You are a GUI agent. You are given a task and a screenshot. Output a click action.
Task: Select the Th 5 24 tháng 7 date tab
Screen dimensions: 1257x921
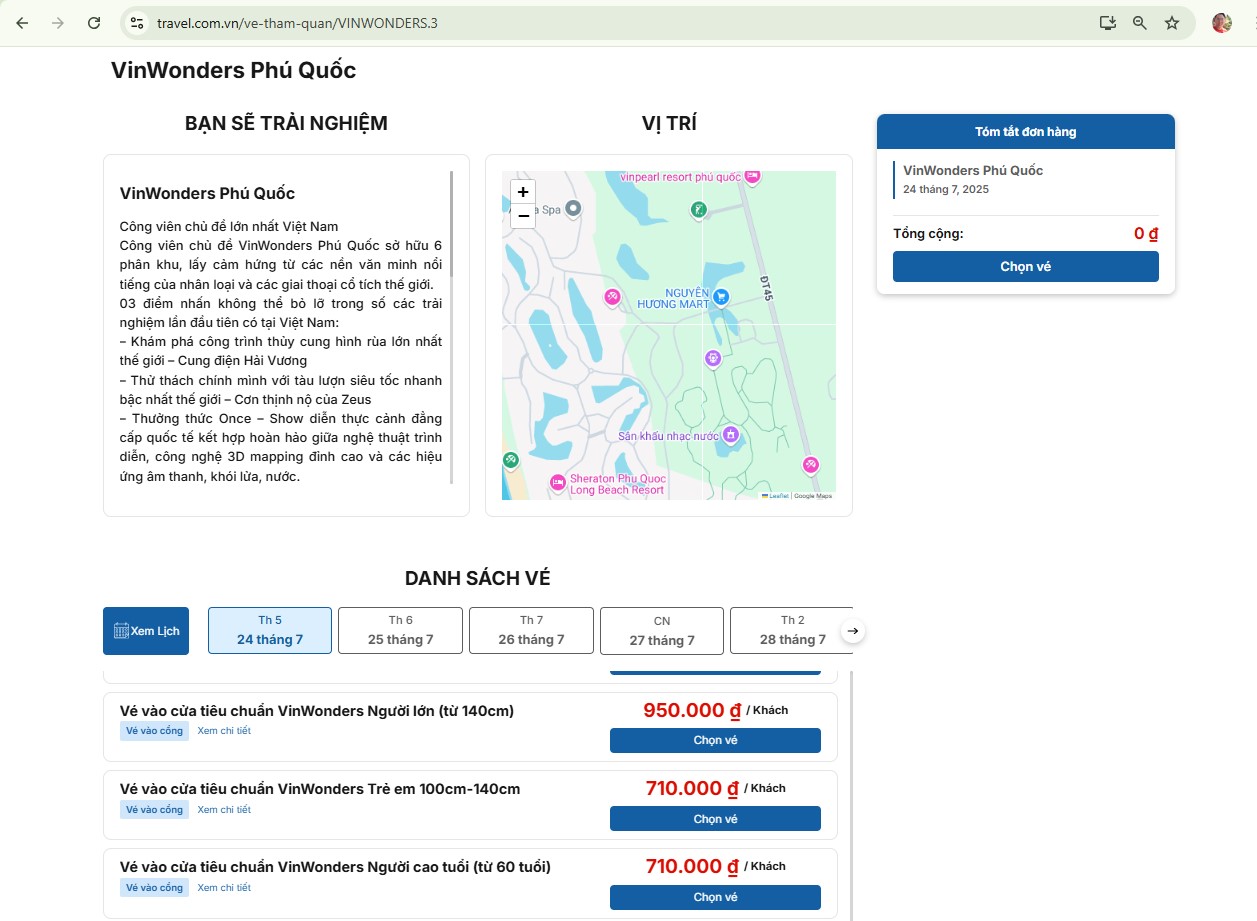270,631
